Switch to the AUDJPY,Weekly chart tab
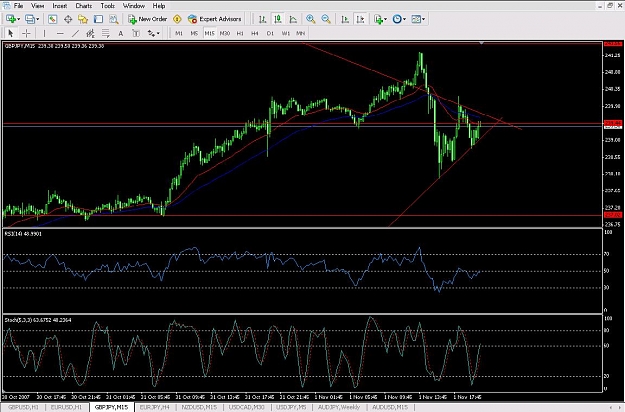This screenshot has width=625, height=412. [339, 407]
